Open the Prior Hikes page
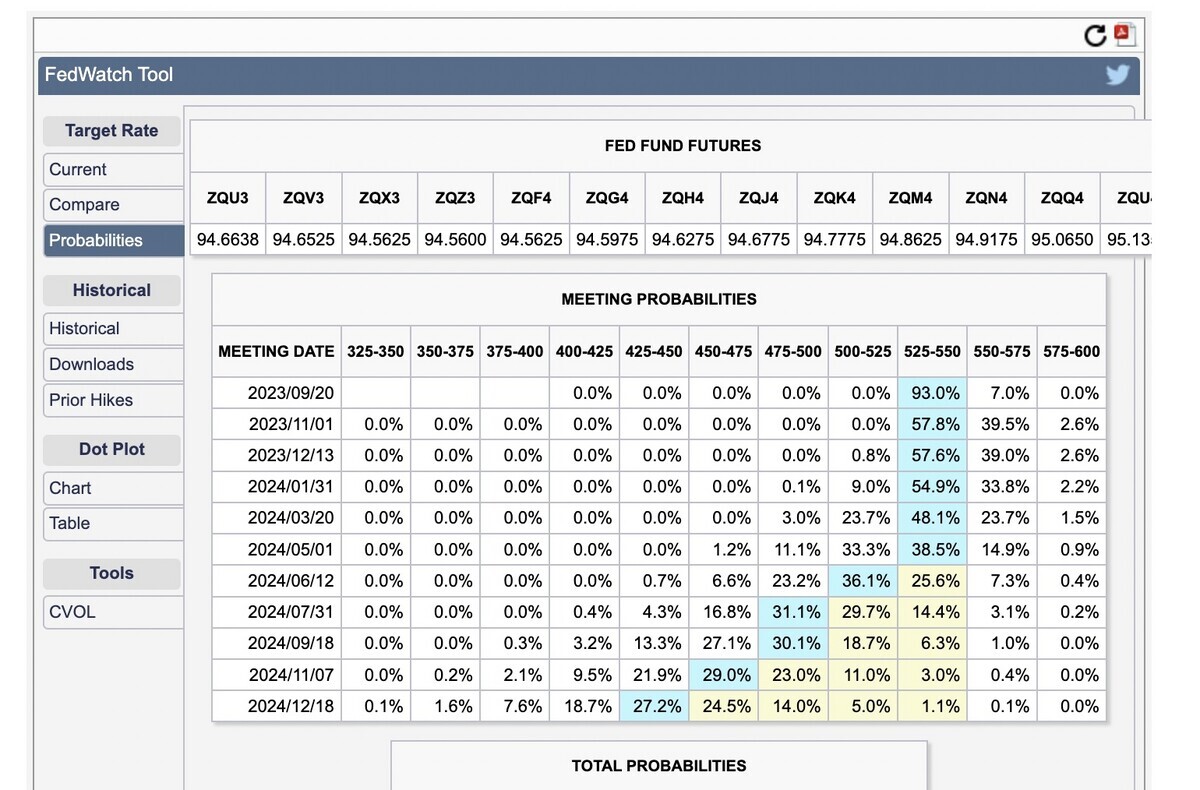Screen dimensions: 1200x790 [114, 400]
